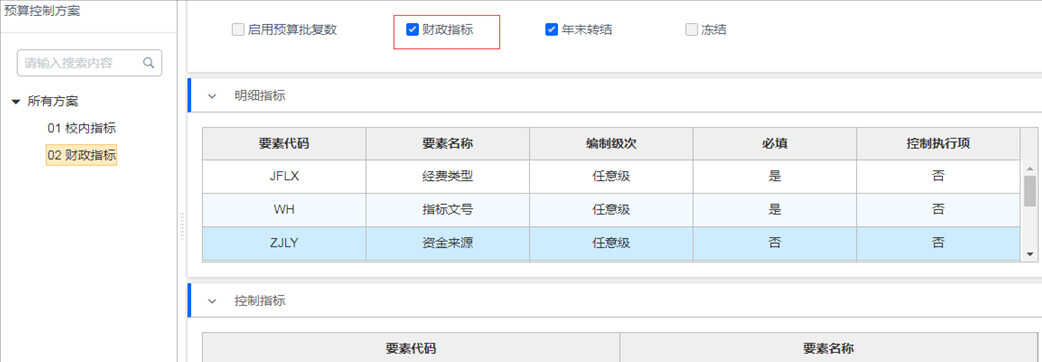Select the 经费类型 cell

coord(447,177)
